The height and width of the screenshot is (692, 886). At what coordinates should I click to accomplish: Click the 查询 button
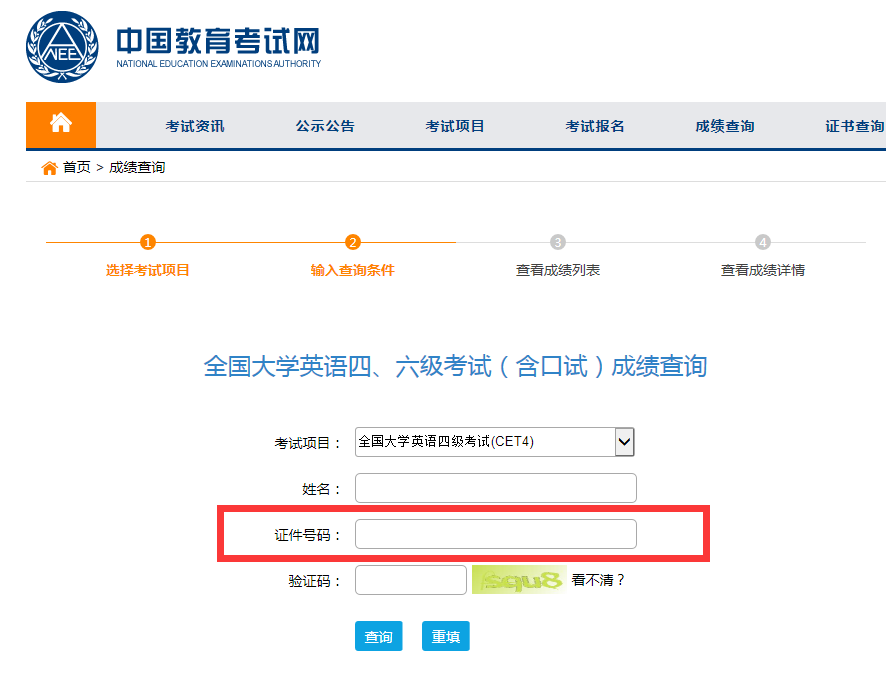pyautogui.click(x=379, y=636)
